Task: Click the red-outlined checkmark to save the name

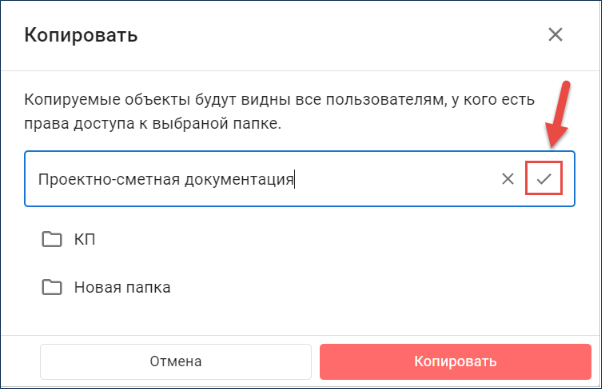Action: pyautogui.click(x=544, y=178)
